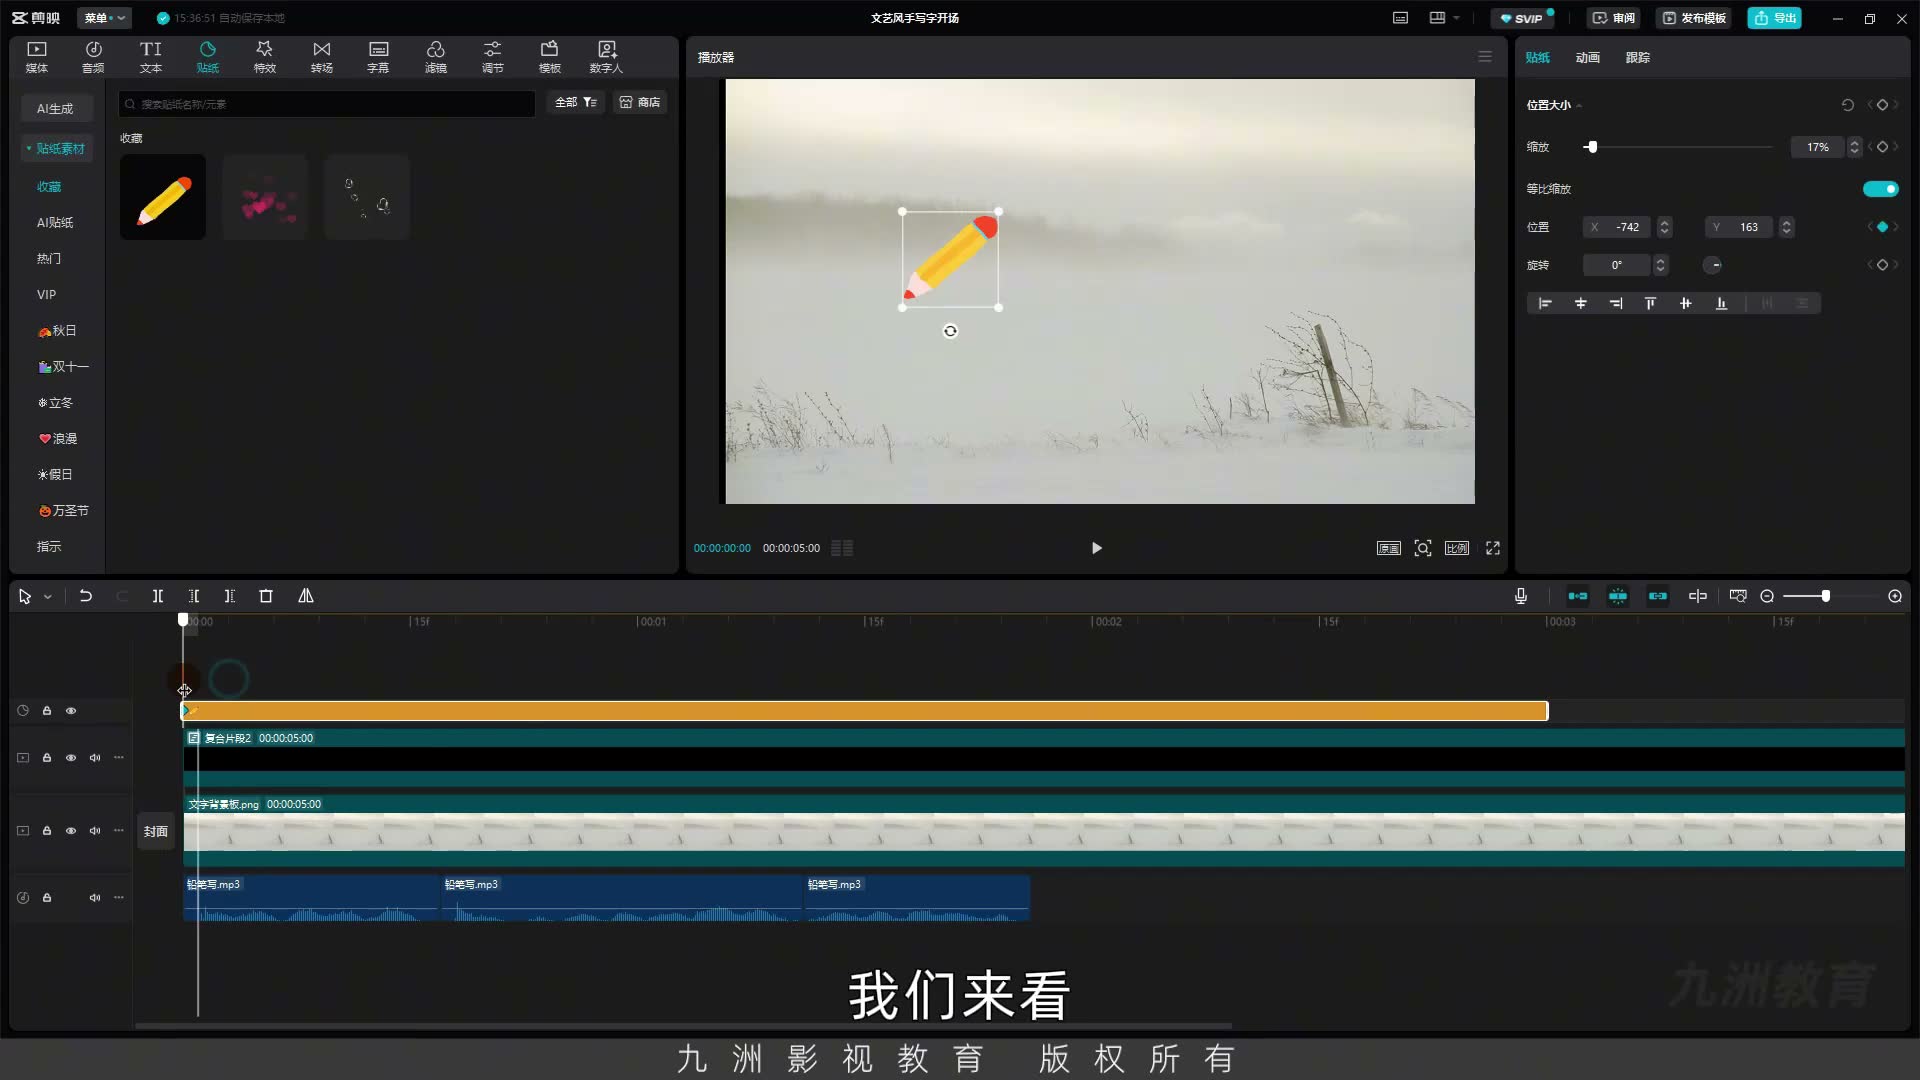Viewport: 1920px width, 1080px height.
Task: Switch to the 动画 tab
Action: point(1587,58)
